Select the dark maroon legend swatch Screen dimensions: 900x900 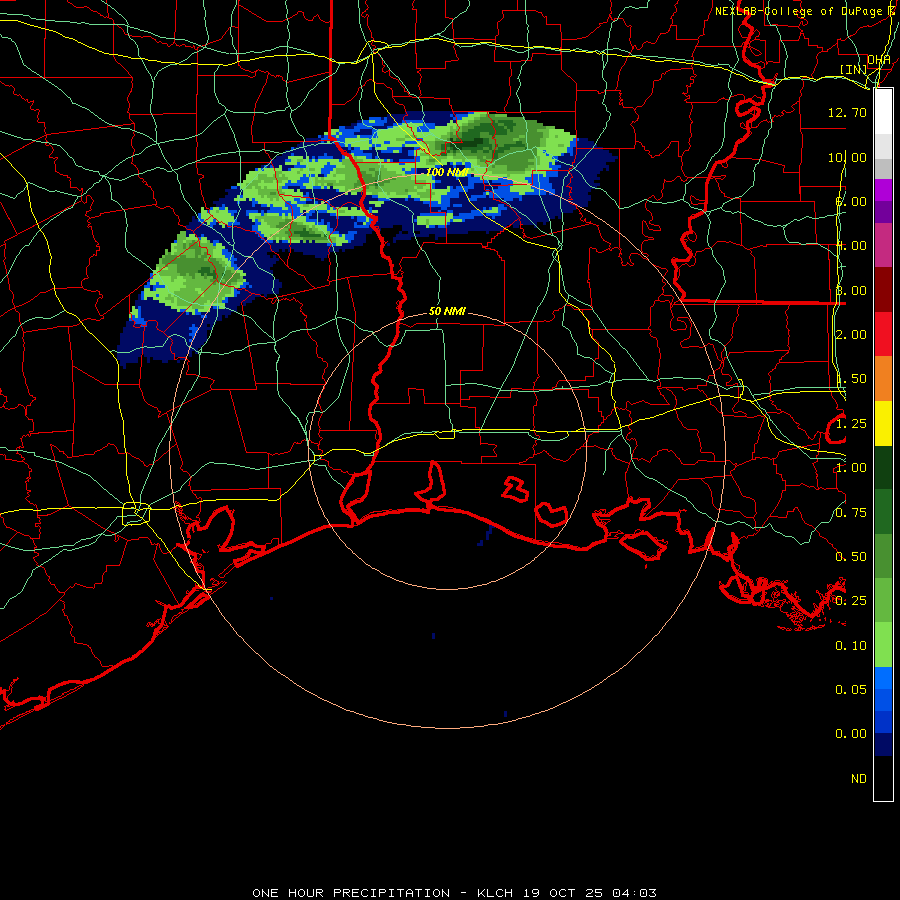point(883,290)
